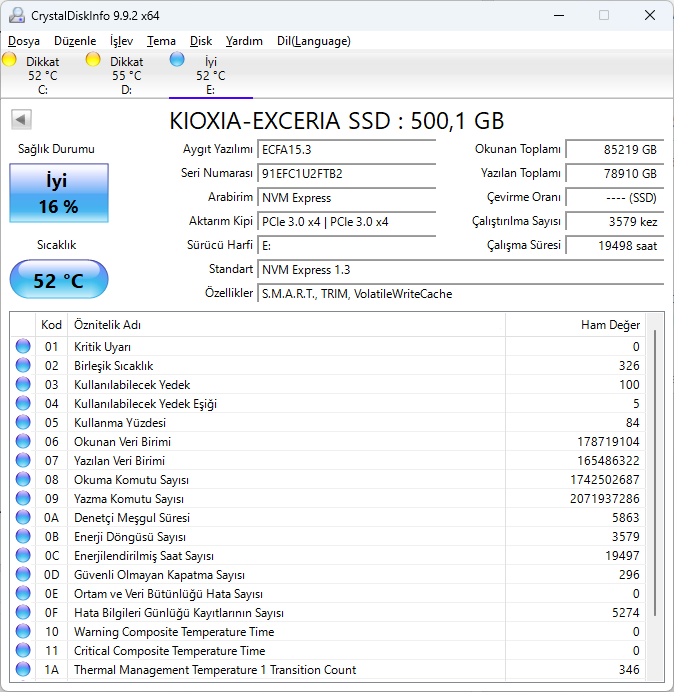Select drive E: İyi tab
The image size is (674, 692).
211,75
